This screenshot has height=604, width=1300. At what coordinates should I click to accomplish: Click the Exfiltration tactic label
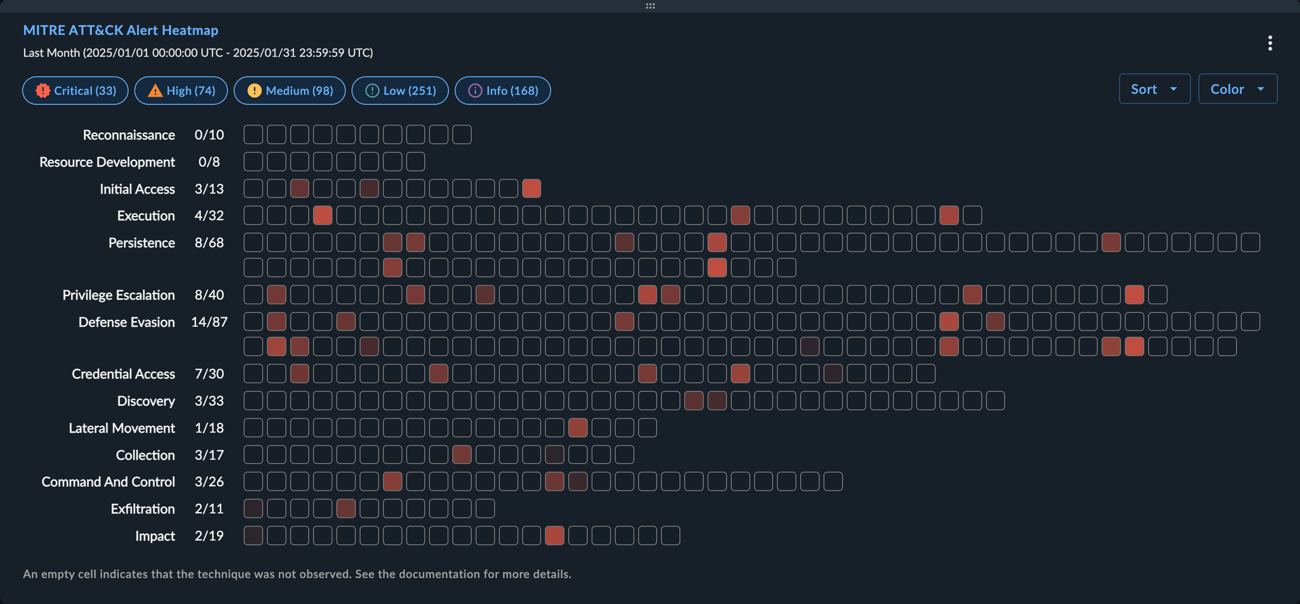143,509
